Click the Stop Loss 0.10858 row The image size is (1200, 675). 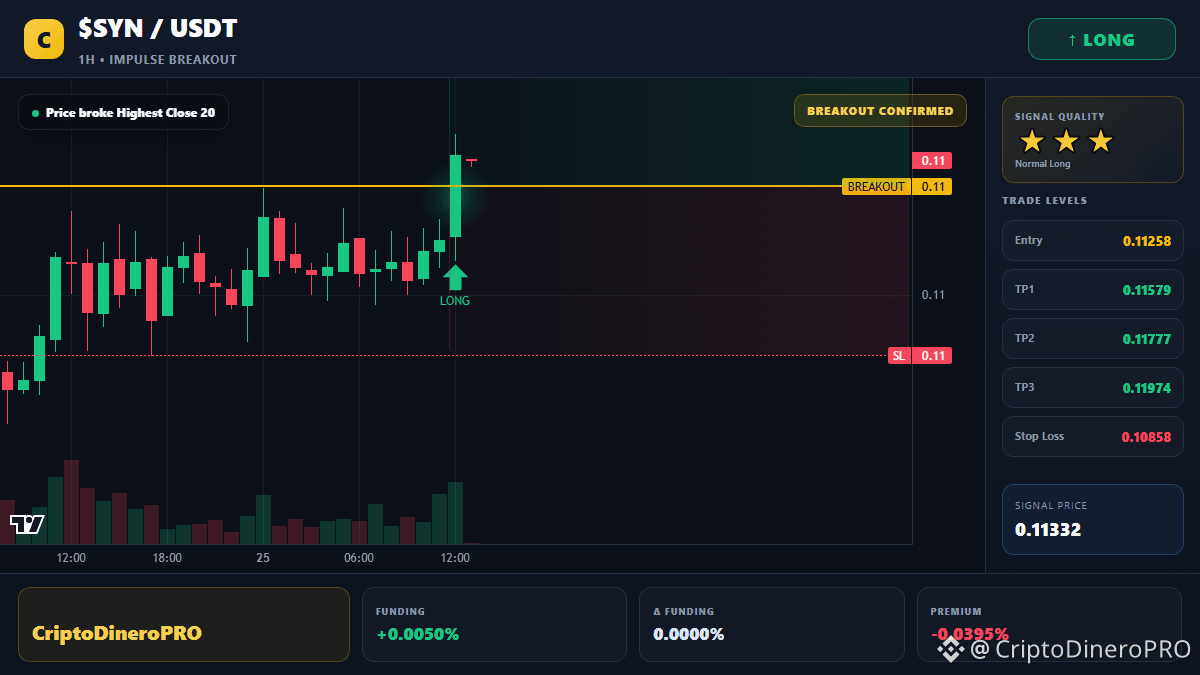point(1093,436)
